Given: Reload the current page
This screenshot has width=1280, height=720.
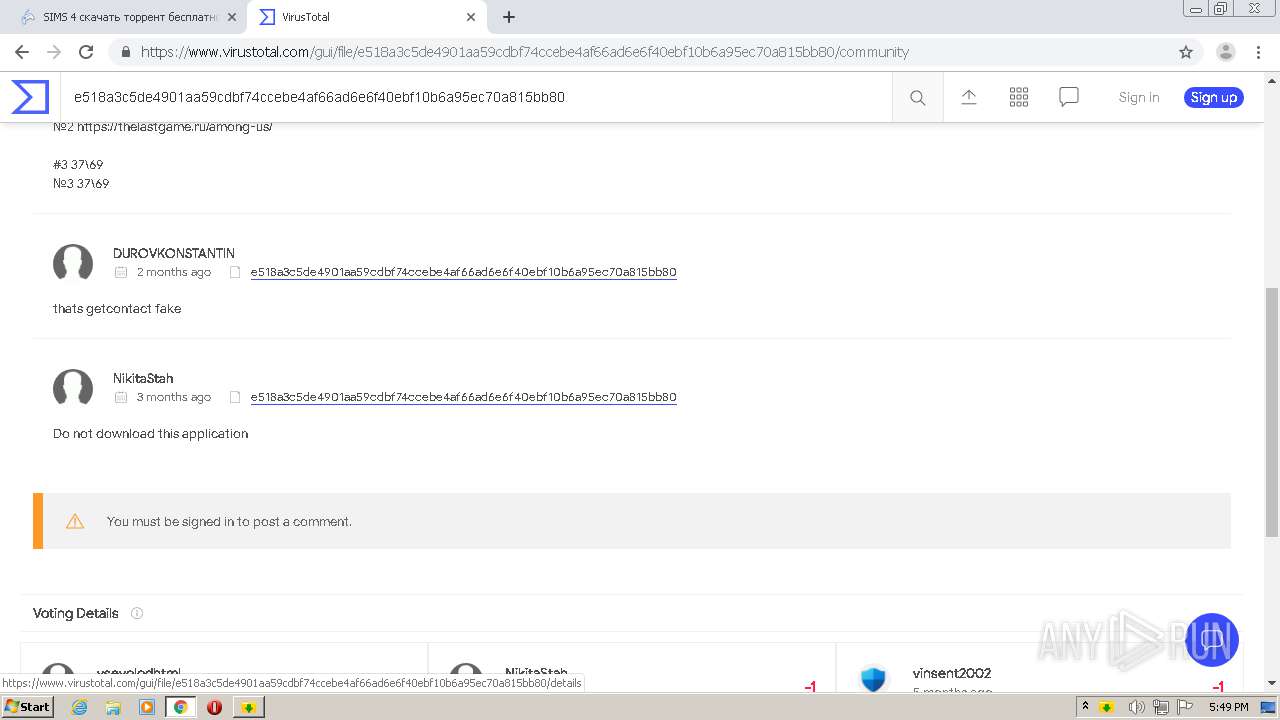Looking at the screenshot, I should (x=86, y=52).
